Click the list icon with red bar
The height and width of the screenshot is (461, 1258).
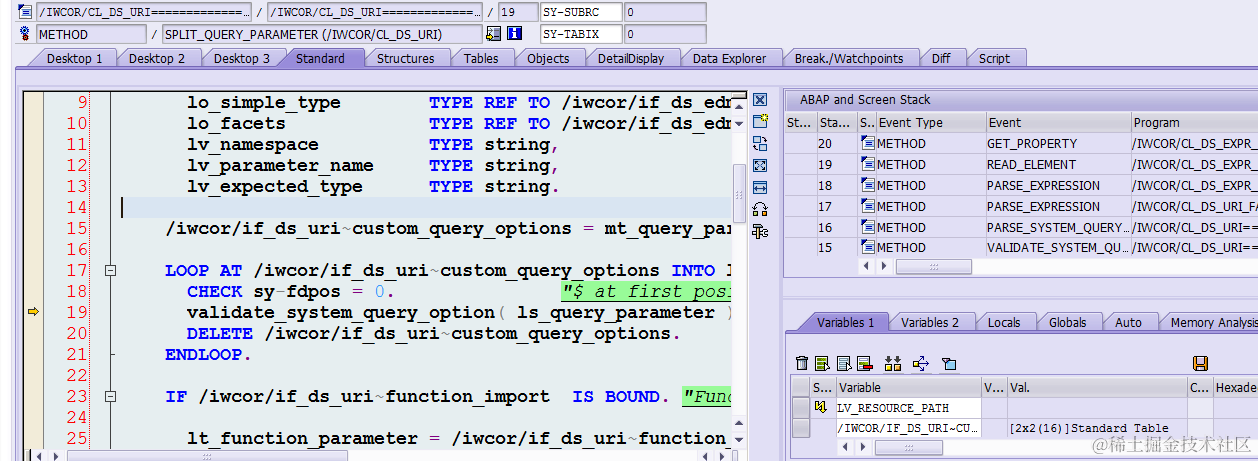coord(865,363)
